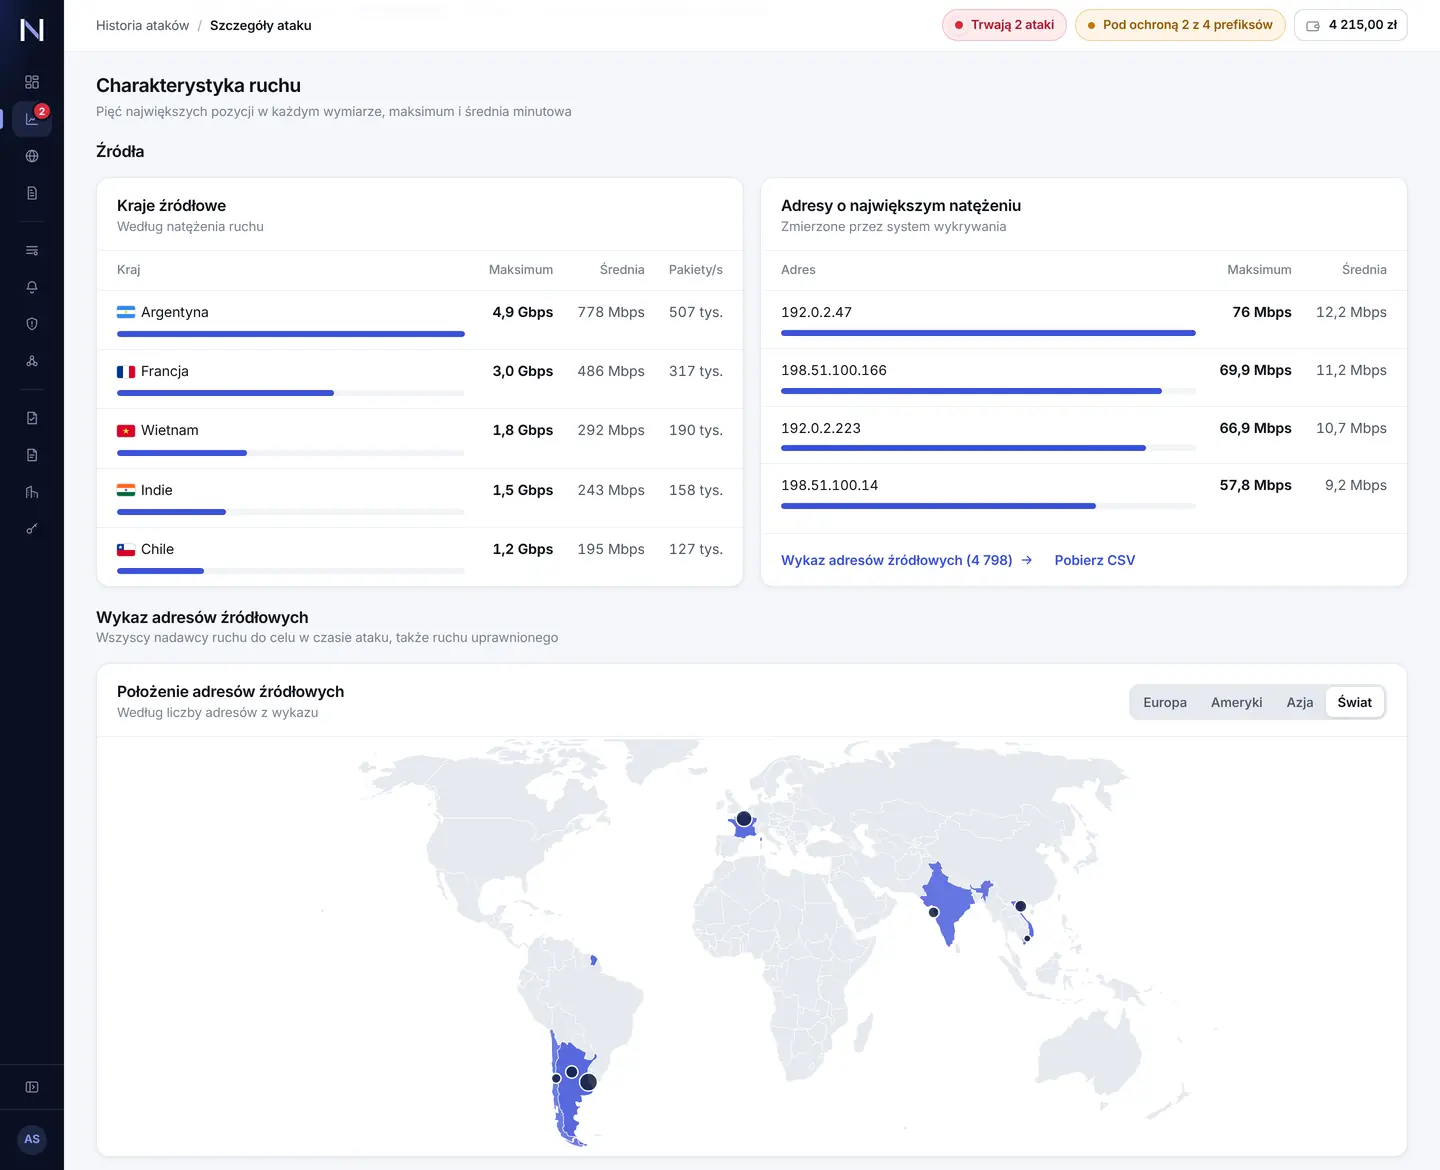Open the key icon in sidebar
The width and height of the screenshot is (1440, 1170).
coord(32,529)
